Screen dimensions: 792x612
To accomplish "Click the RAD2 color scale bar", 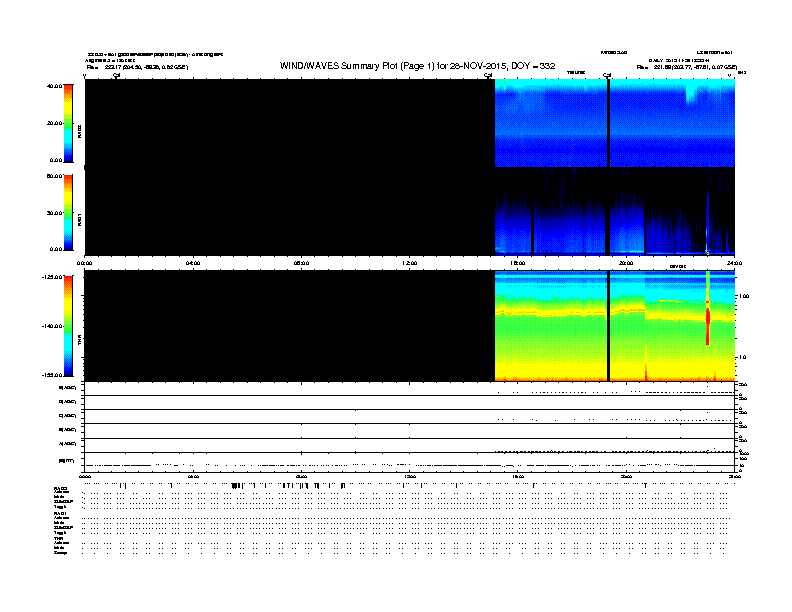I will (68, 123).
